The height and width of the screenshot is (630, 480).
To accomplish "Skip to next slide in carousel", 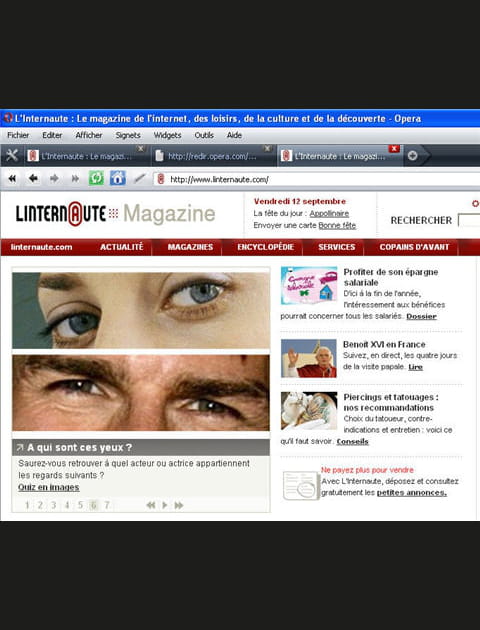I will [x=179, y=505].
